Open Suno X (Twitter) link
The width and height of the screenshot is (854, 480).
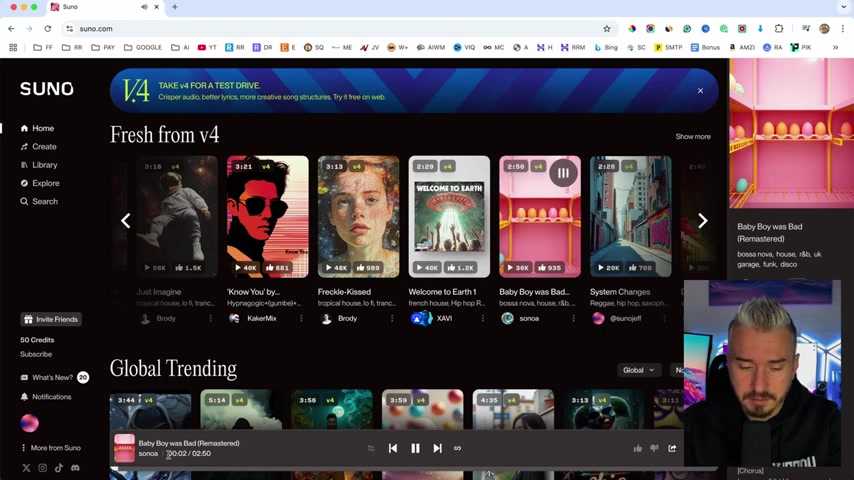(x=26, y=467)
